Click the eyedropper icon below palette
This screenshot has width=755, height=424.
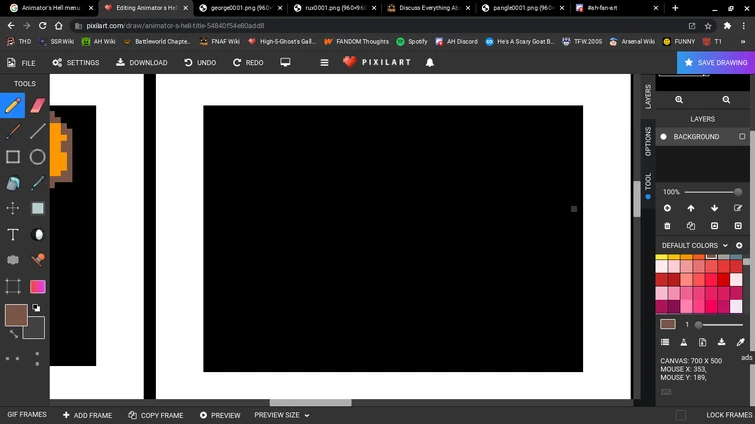741,342
